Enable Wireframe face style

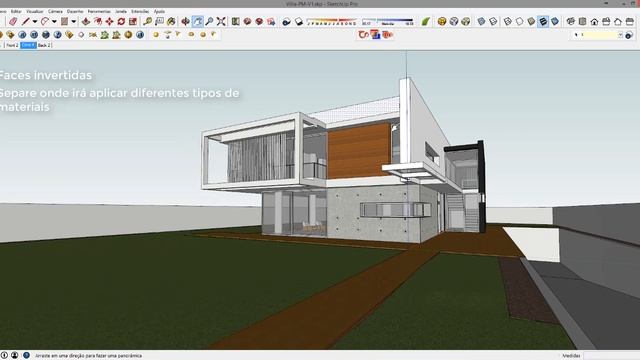pos(507,21)
